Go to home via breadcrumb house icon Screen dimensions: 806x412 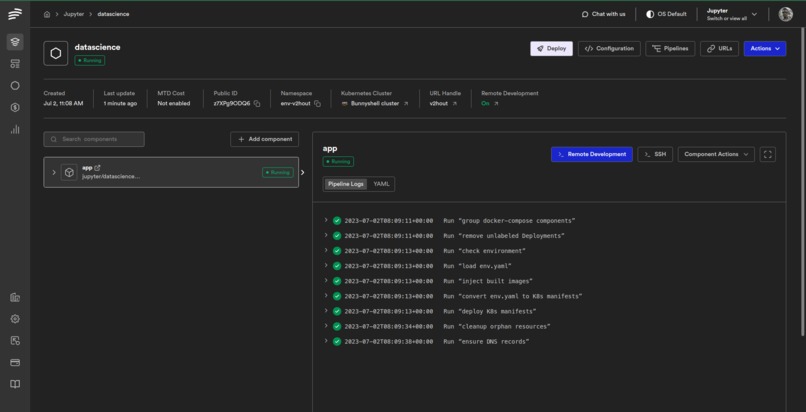pos(47,14)
